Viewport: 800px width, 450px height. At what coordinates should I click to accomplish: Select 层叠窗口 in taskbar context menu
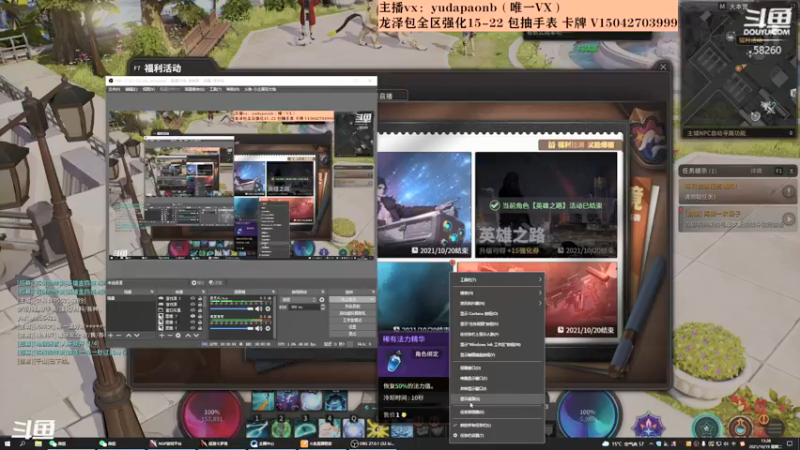pos(497,367)
